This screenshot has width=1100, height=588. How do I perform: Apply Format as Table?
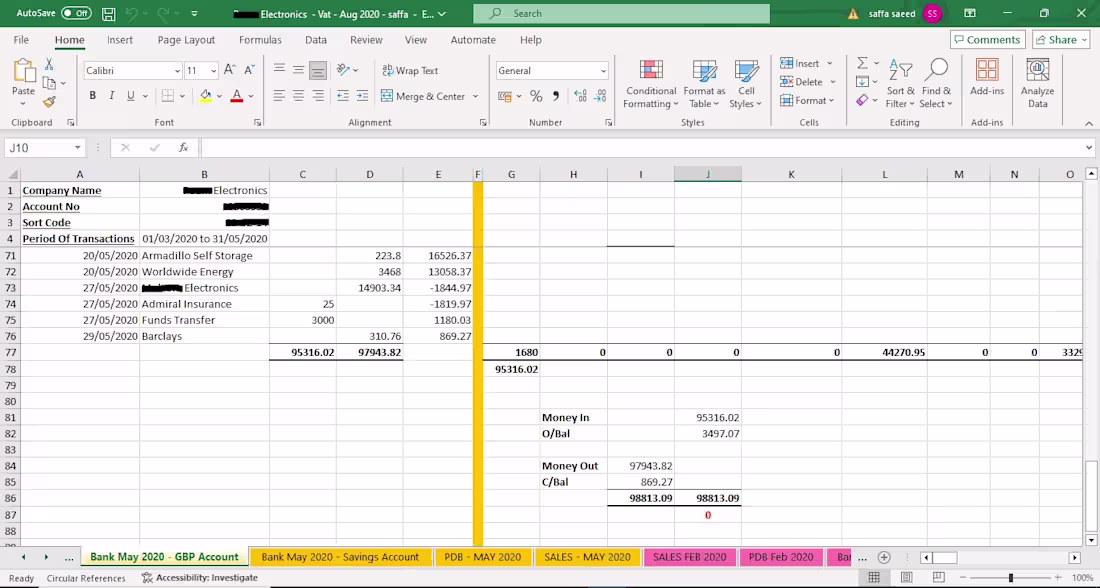(x=704, y=84)
